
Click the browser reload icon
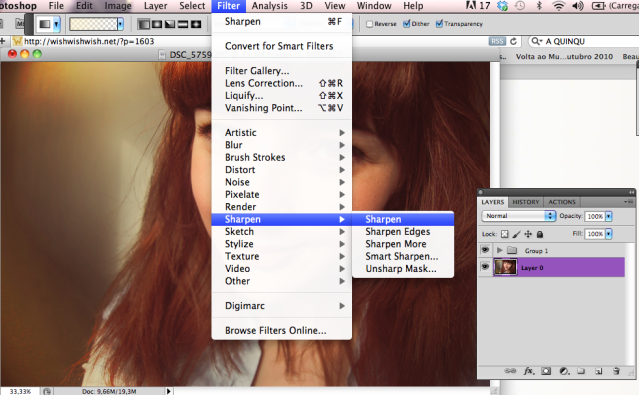tap(513, 41)
